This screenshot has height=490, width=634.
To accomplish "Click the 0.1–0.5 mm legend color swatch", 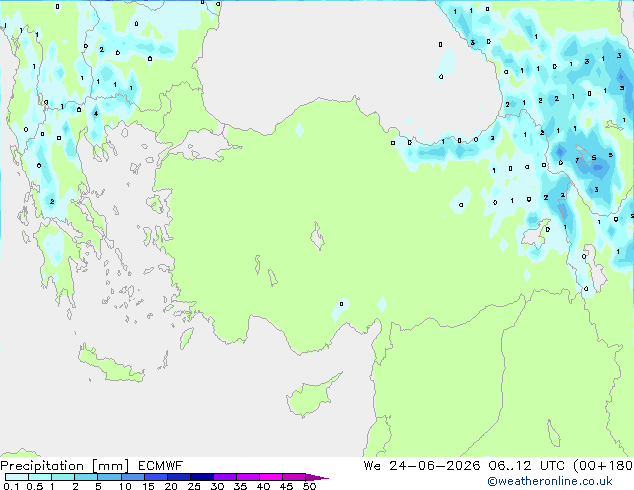I will (x=17, y=477).
